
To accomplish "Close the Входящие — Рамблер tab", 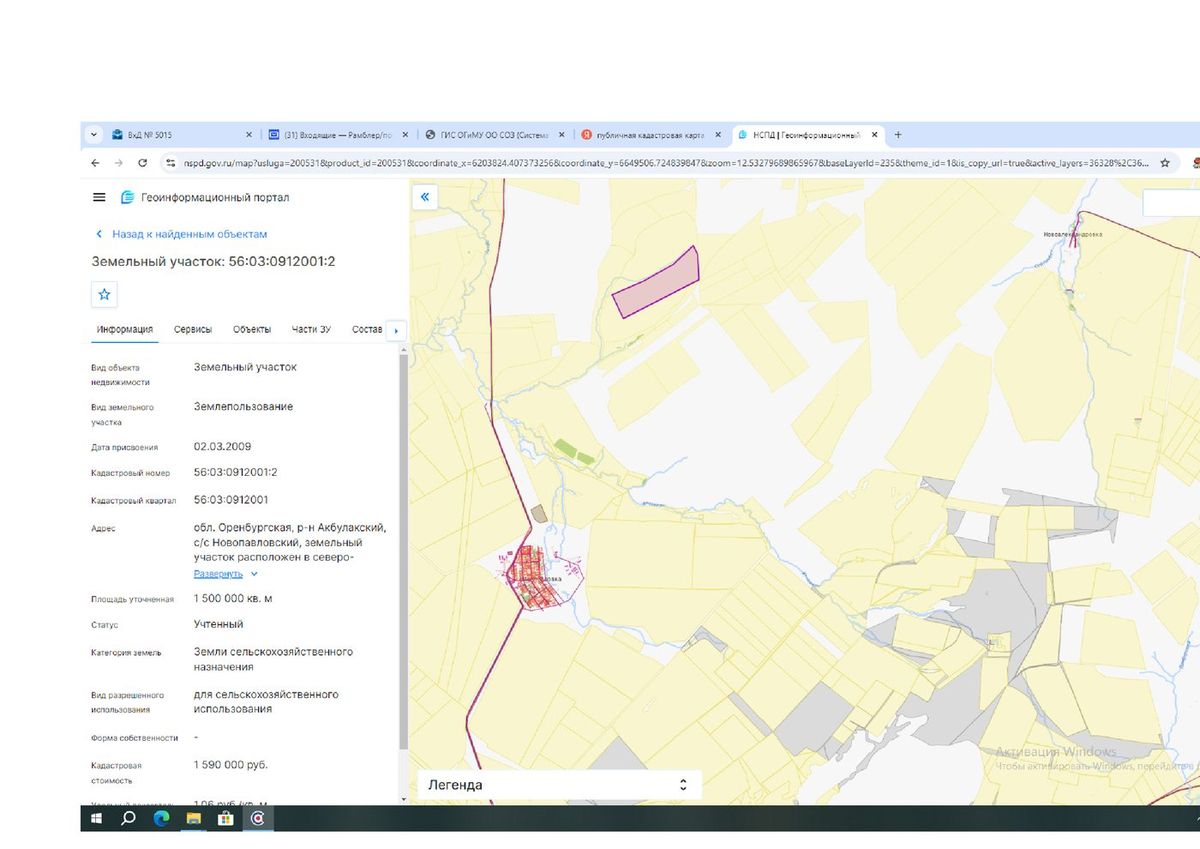I will (405, 134).
